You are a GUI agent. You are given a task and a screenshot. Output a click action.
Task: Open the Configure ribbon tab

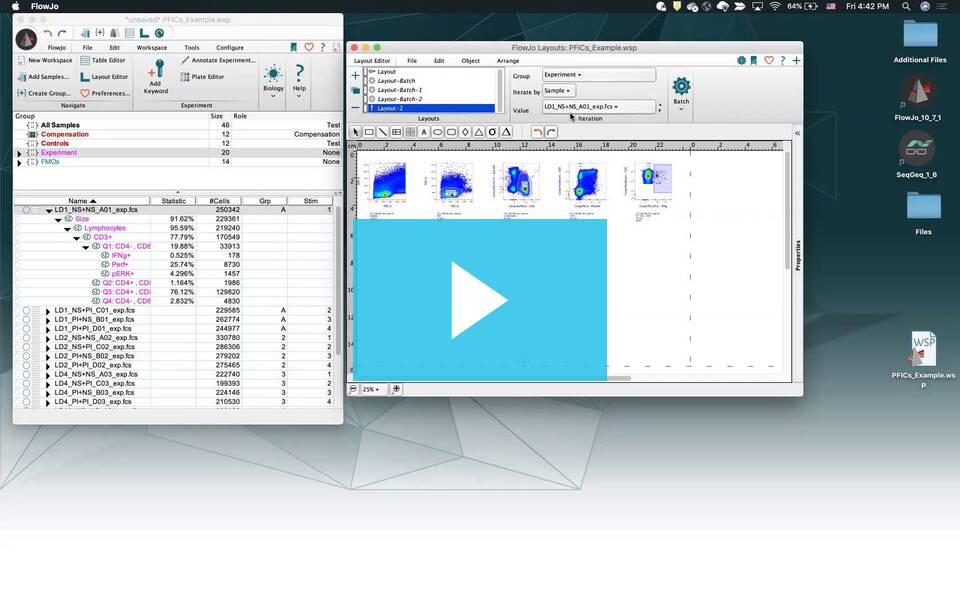coord(230,48)
